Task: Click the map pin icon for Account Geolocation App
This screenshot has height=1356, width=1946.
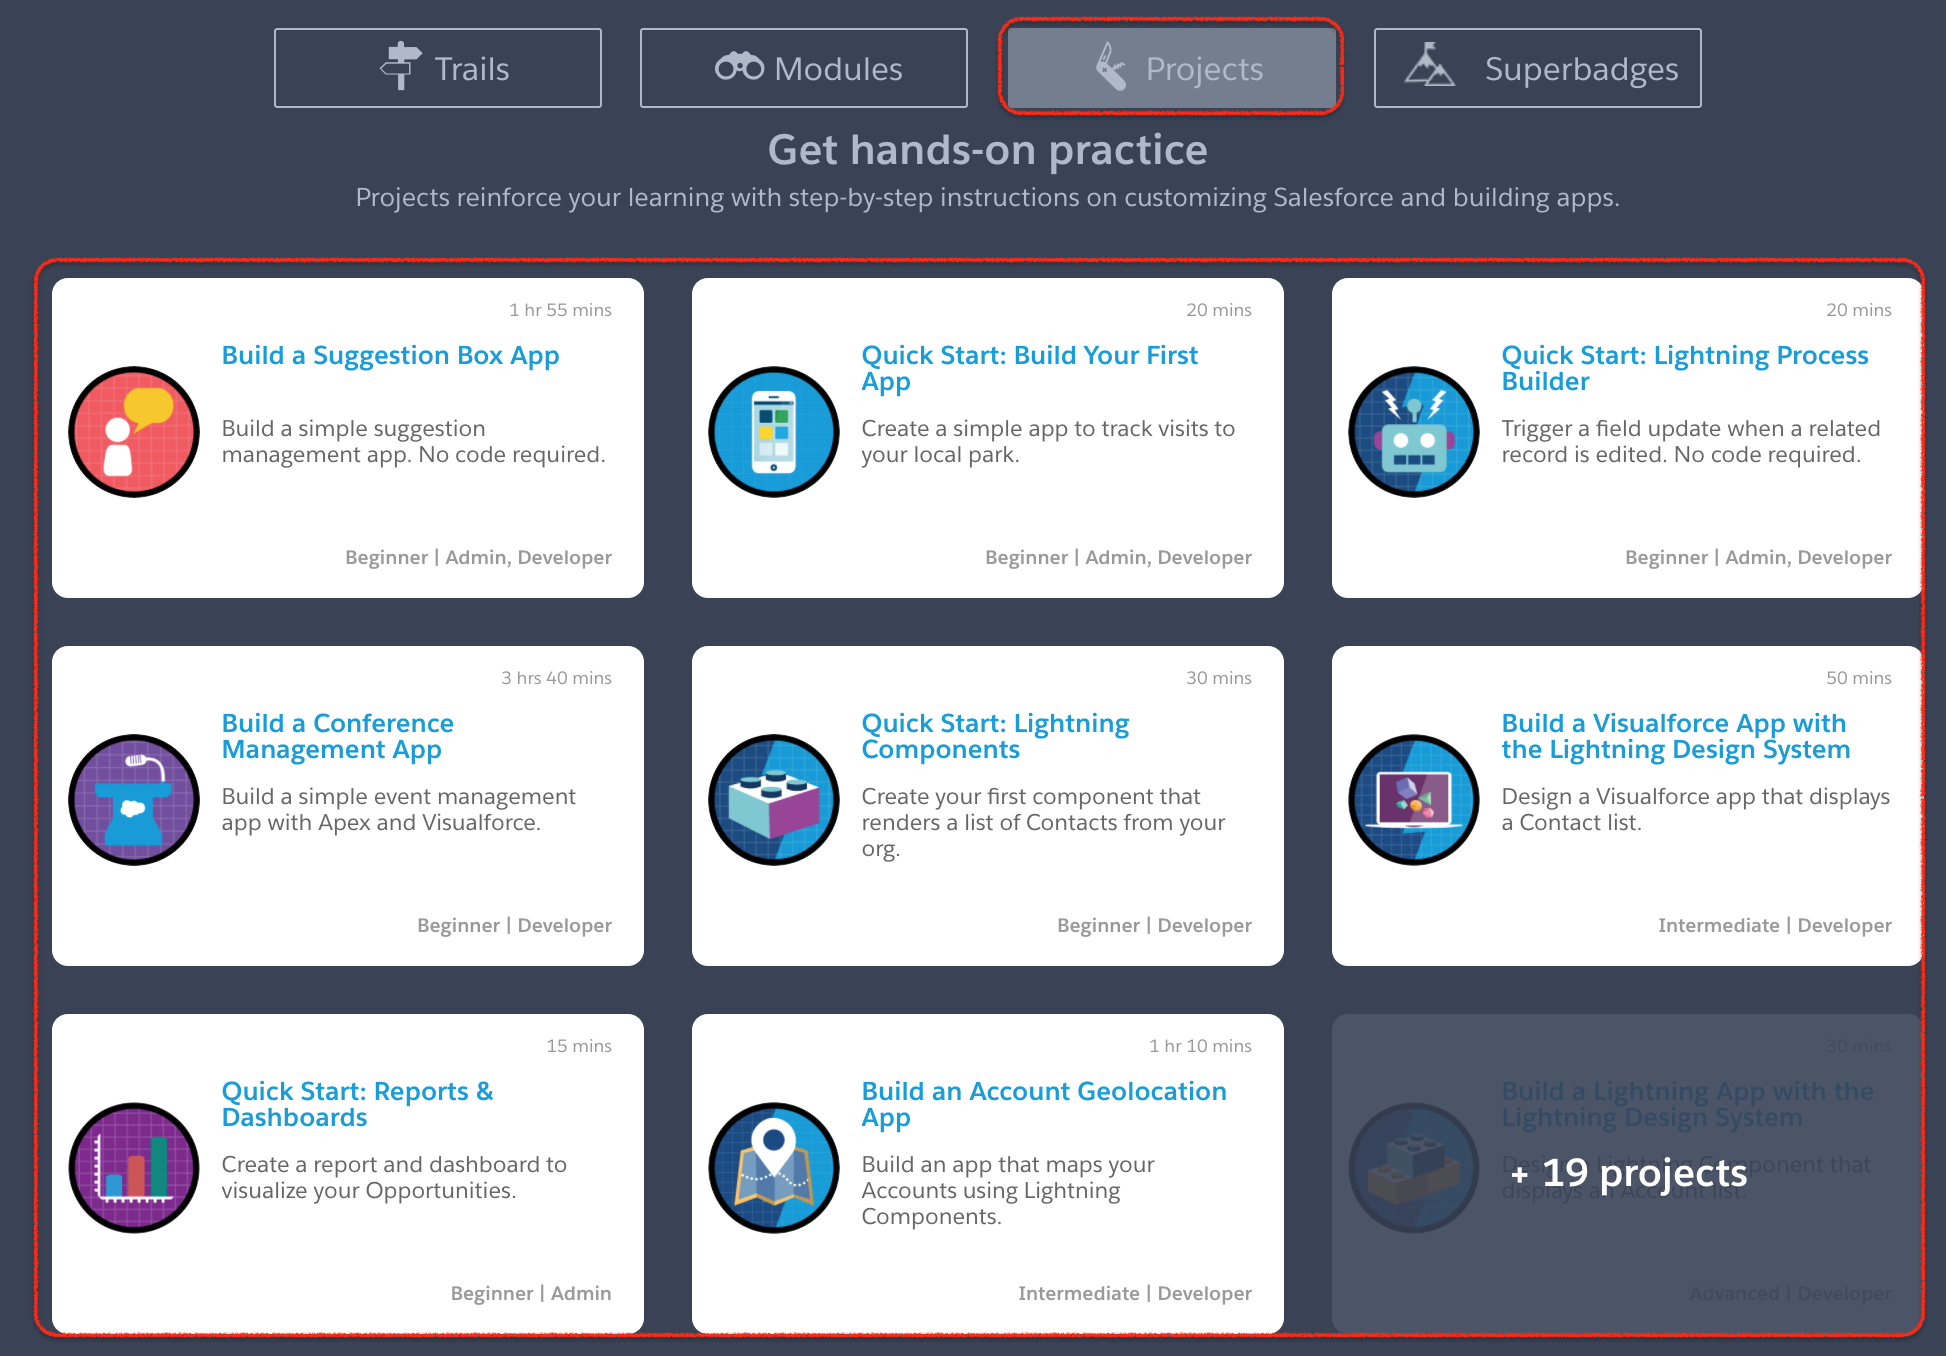Action: click(773, 1168)
